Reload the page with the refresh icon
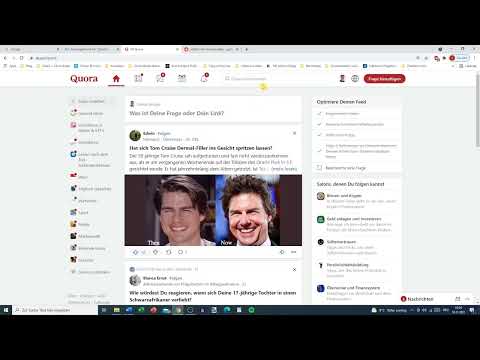This screenshot has width=480, height=360. (22, 58)
